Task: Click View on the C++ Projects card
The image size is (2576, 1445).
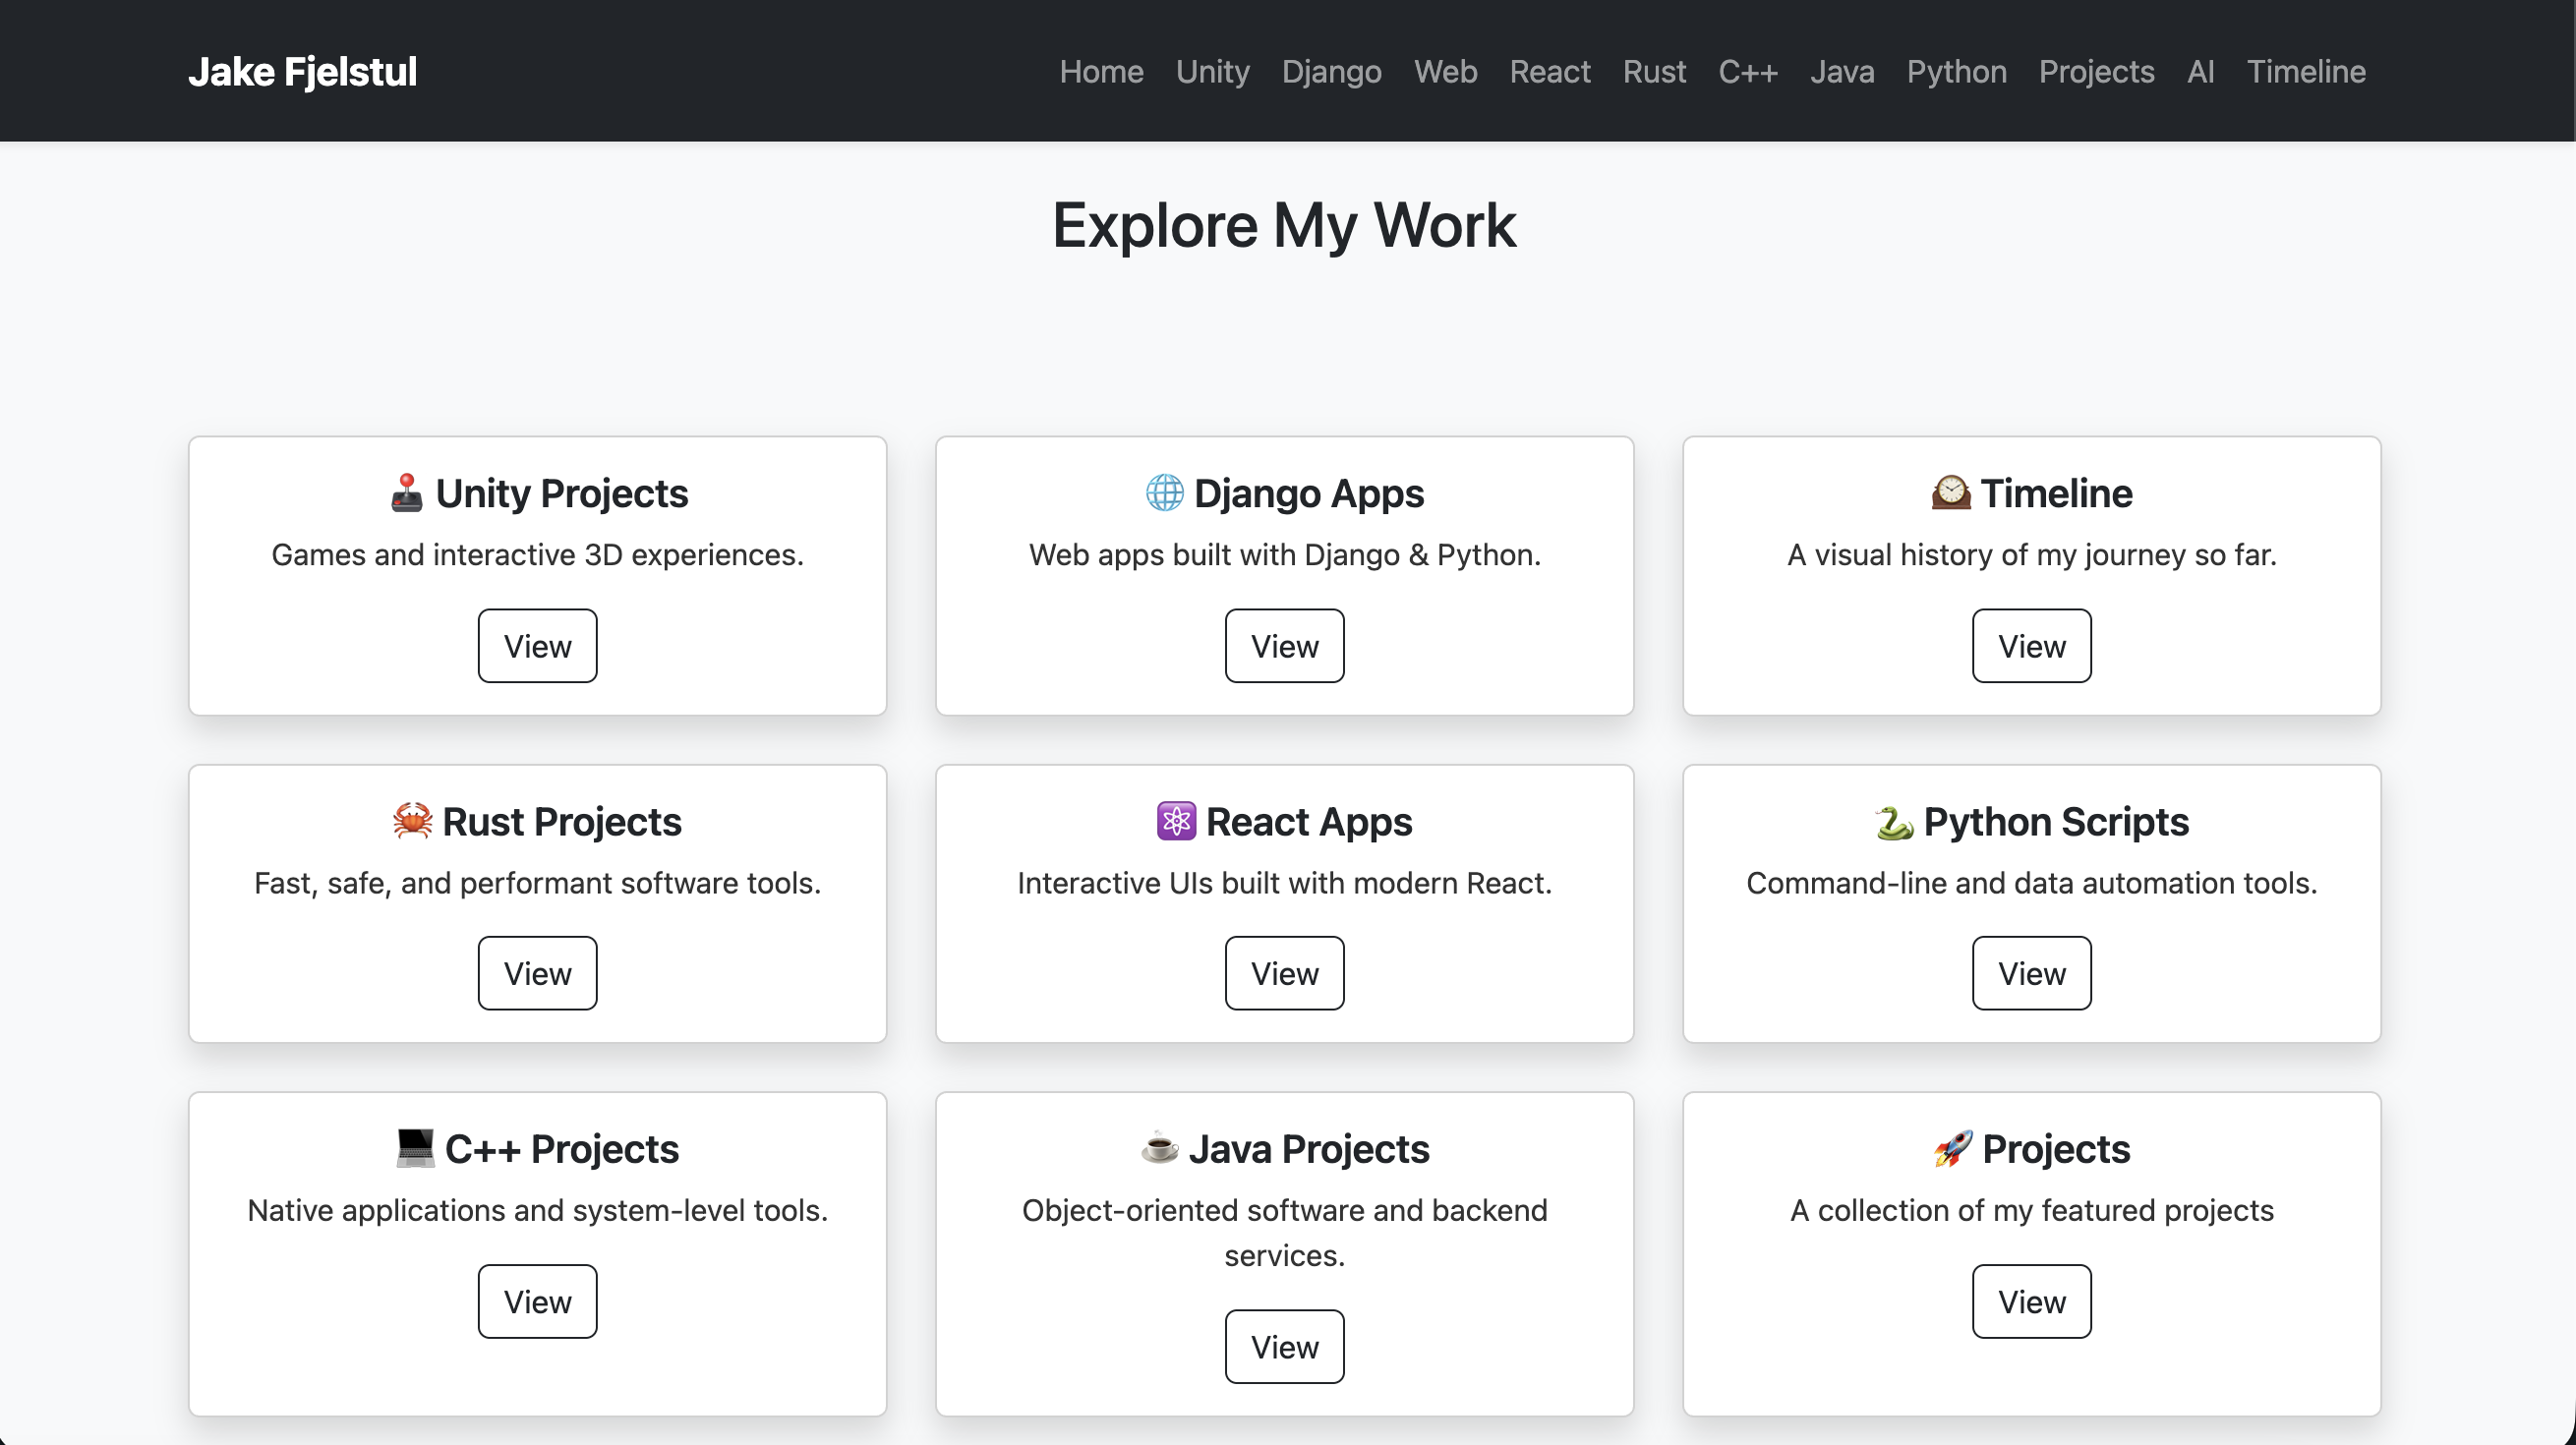Action: pyautogui.click(x=537, y=1301)
